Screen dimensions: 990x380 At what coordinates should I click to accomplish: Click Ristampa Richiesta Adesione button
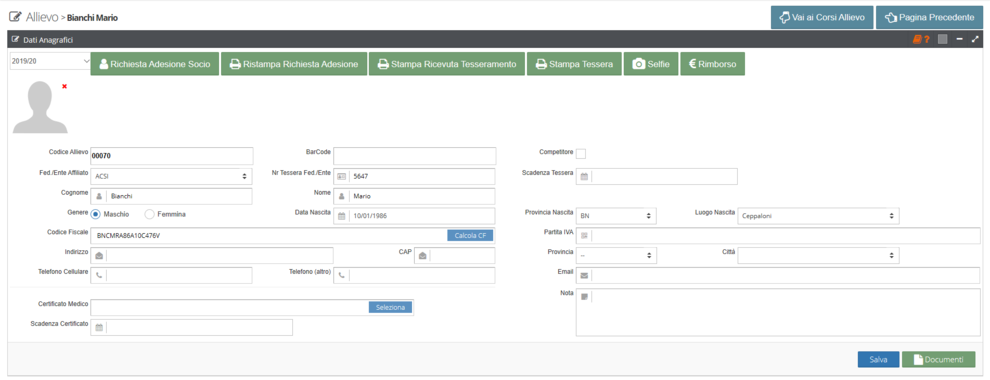tap(294, 64)
